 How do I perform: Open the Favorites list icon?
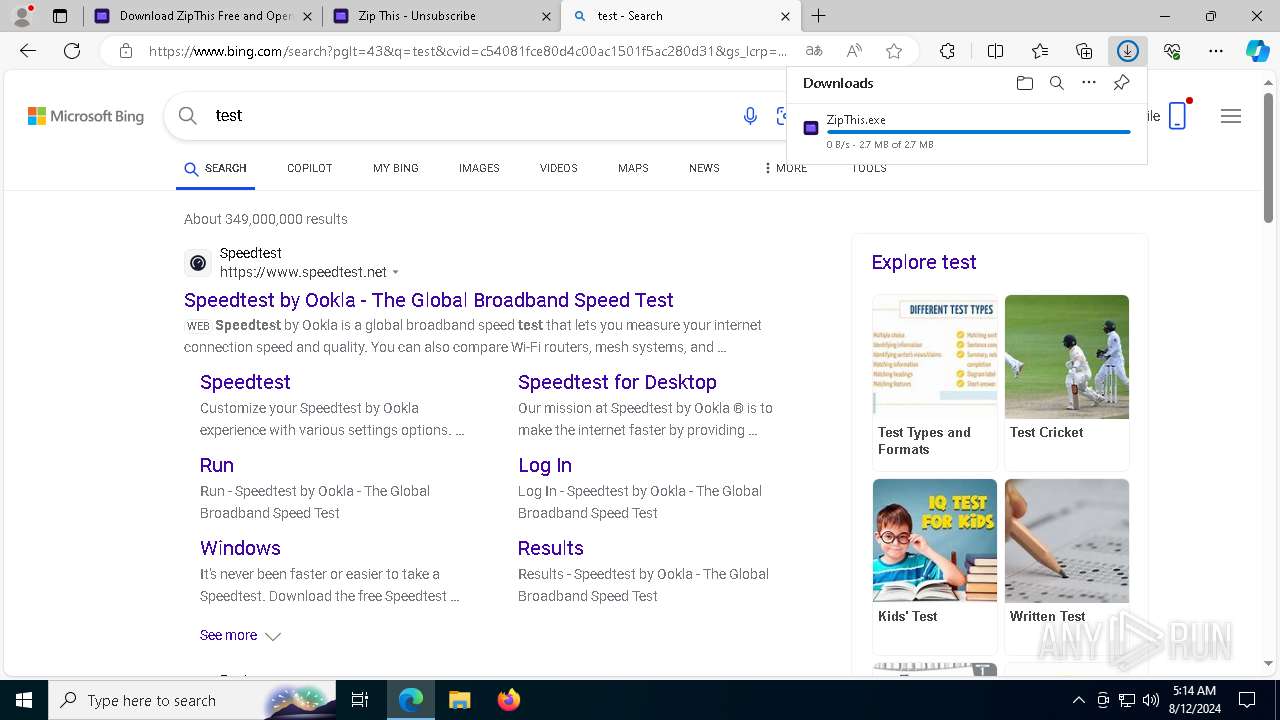(1040, 51)
